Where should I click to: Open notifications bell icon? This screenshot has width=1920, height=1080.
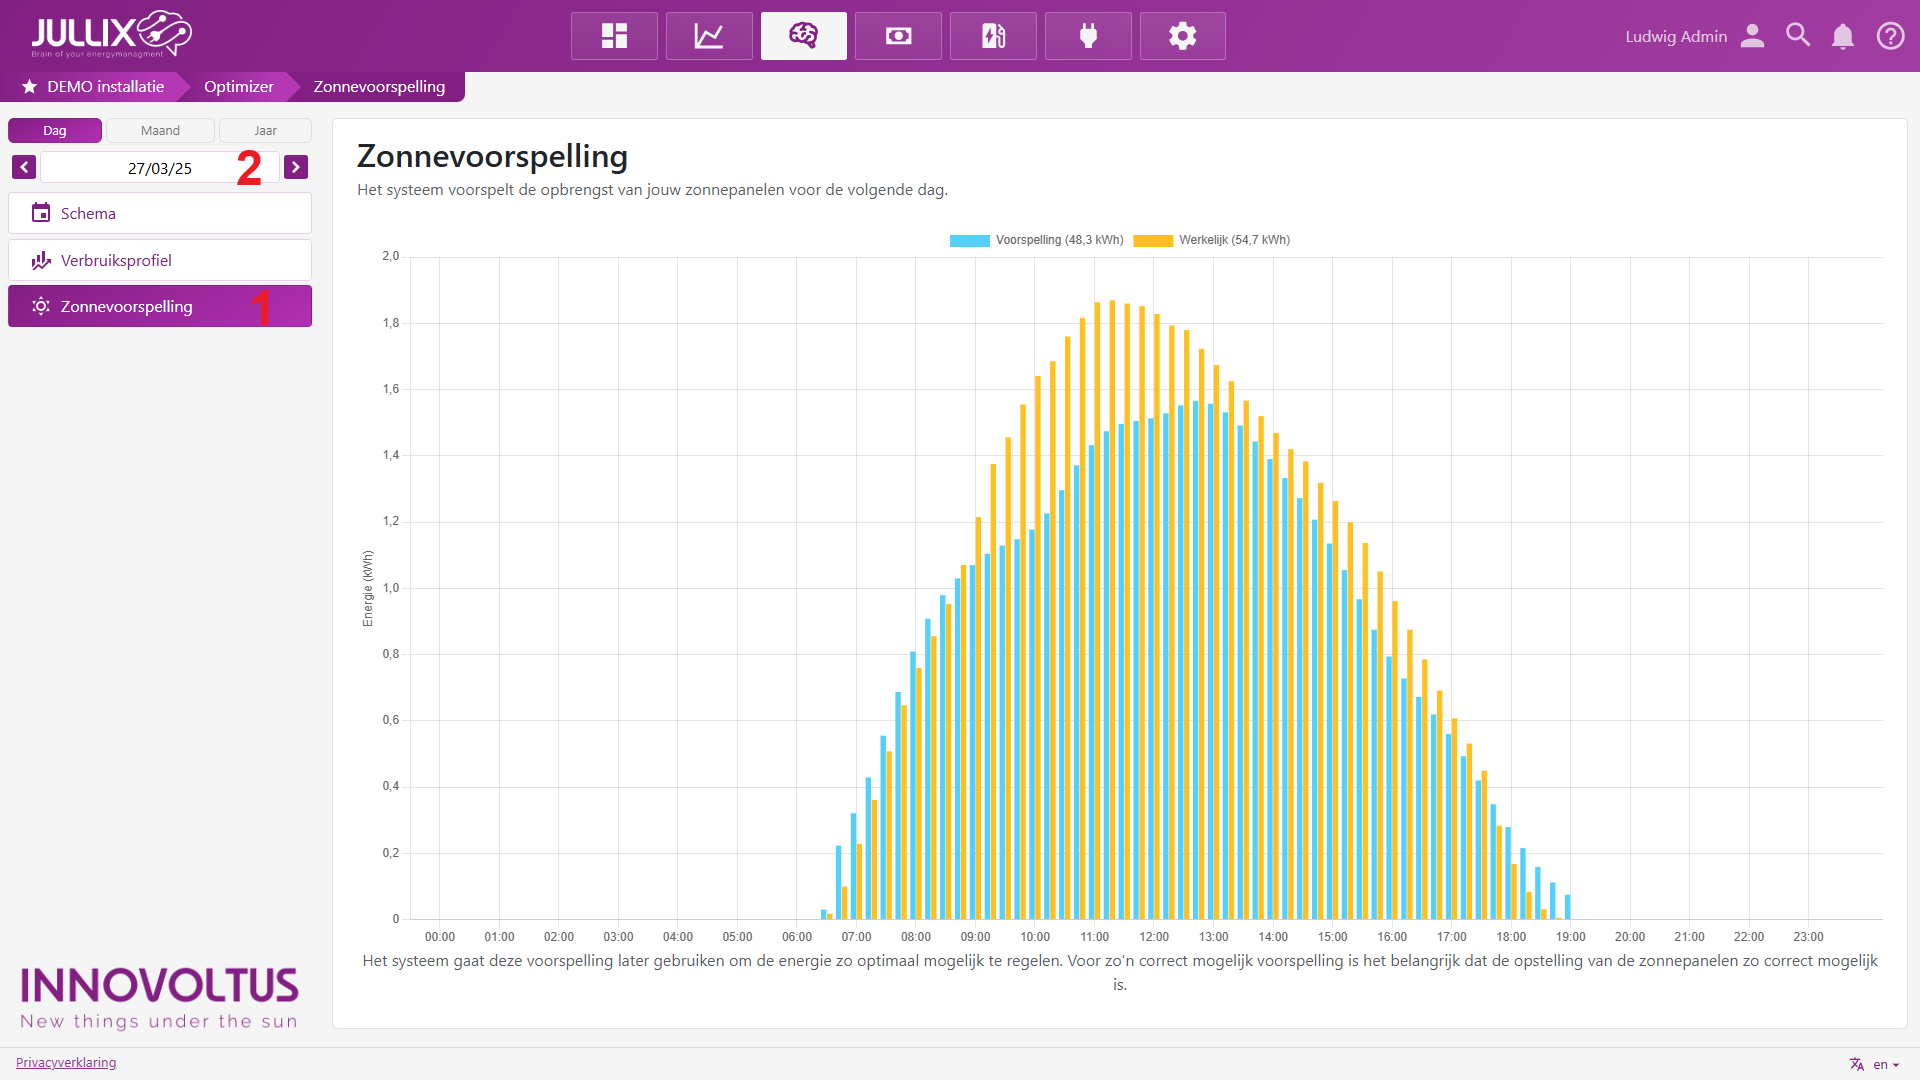point(1843,36)
